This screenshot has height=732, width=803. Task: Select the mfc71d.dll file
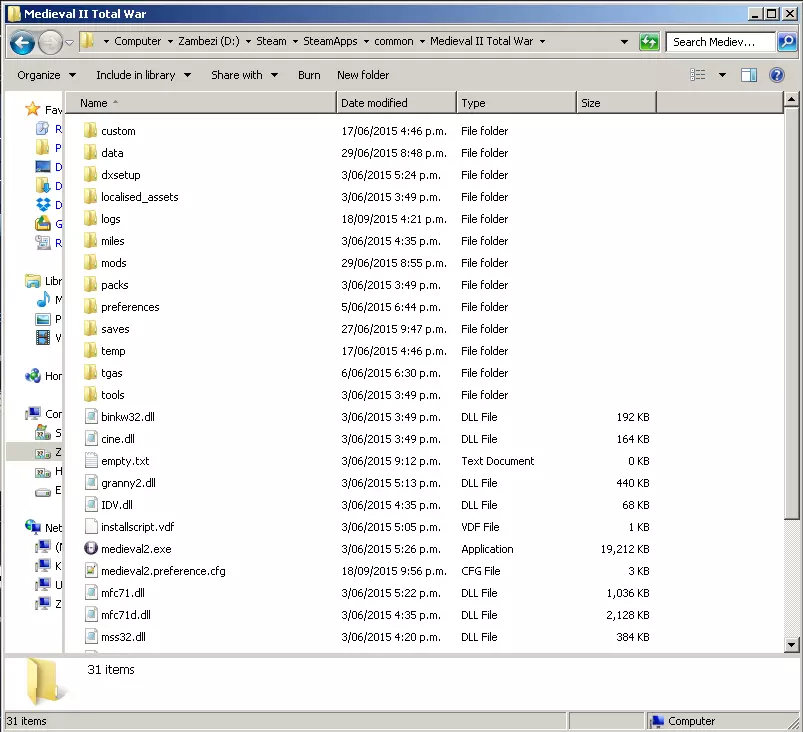point(125,615)
